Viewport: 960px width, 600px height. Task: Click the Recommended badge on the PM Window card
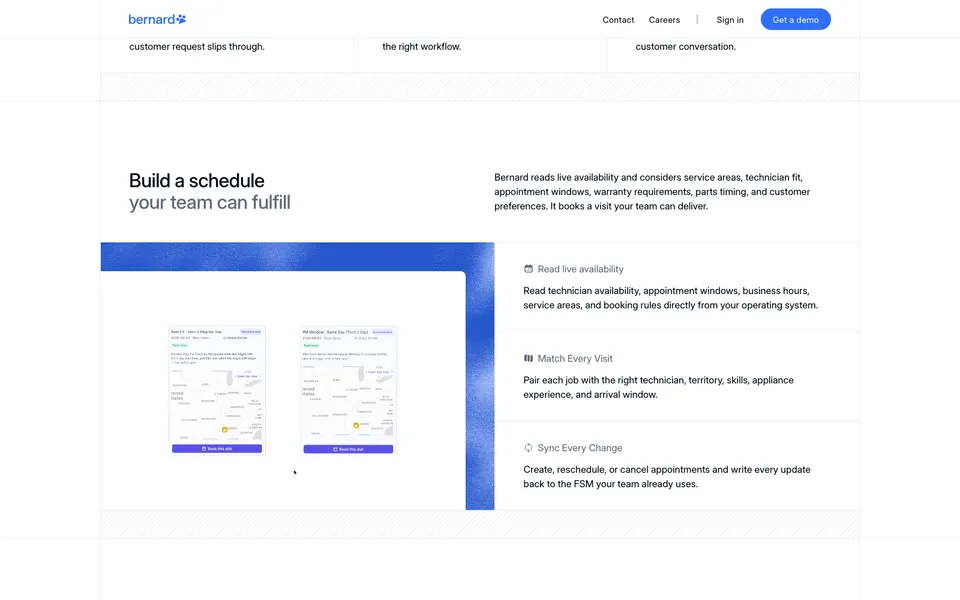click(x=382, y=332)
